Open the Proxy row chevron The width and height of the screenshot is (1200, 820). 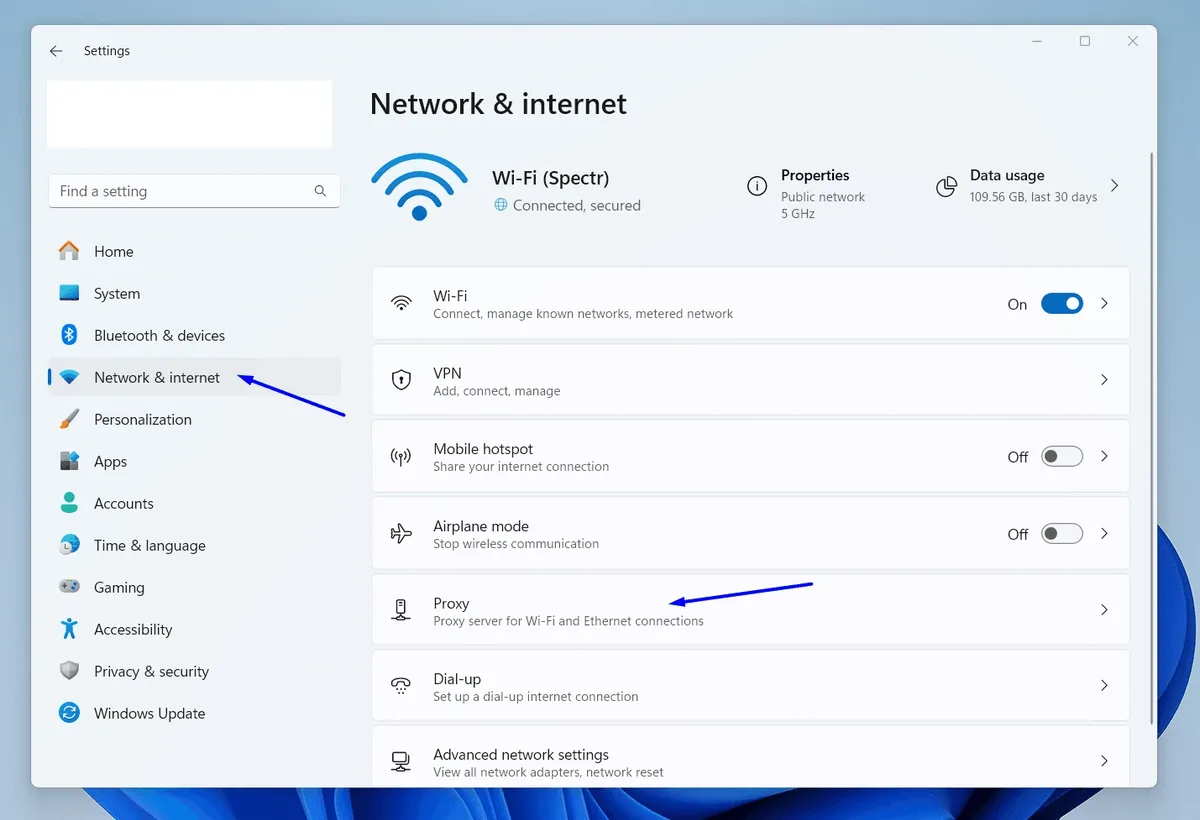click(1104, 610)
